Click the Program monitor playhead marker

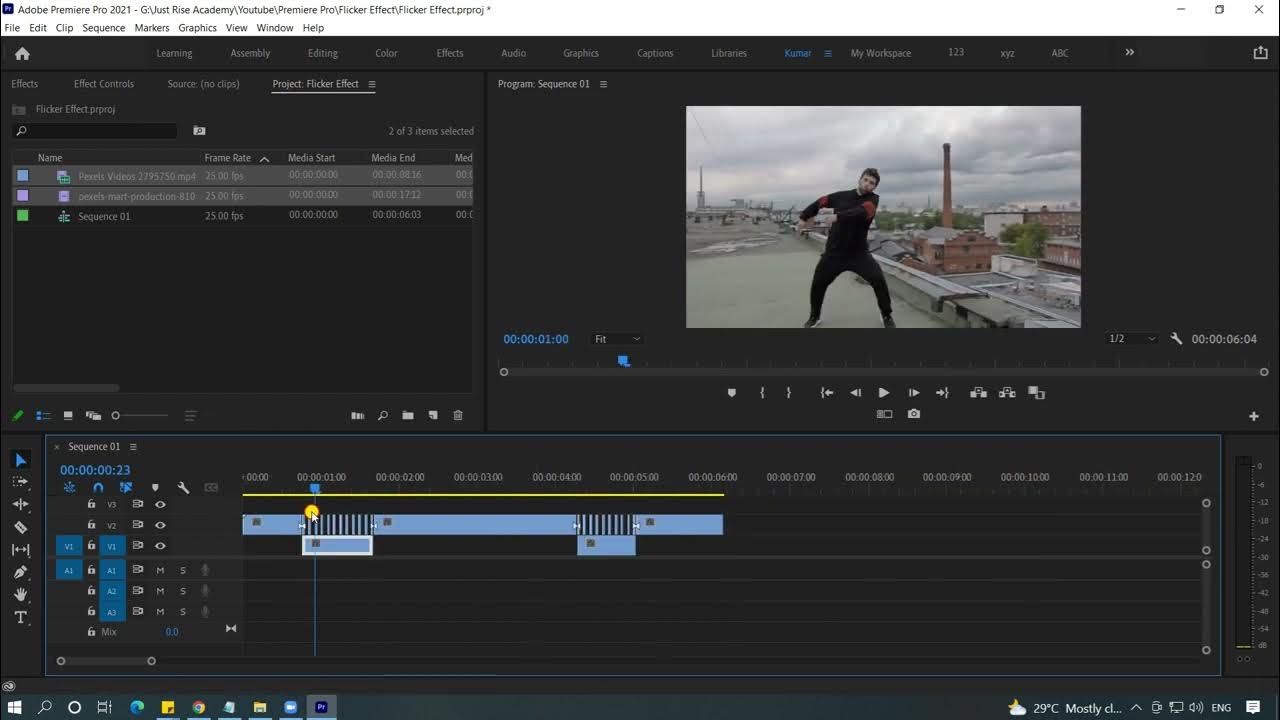(623, 360)
